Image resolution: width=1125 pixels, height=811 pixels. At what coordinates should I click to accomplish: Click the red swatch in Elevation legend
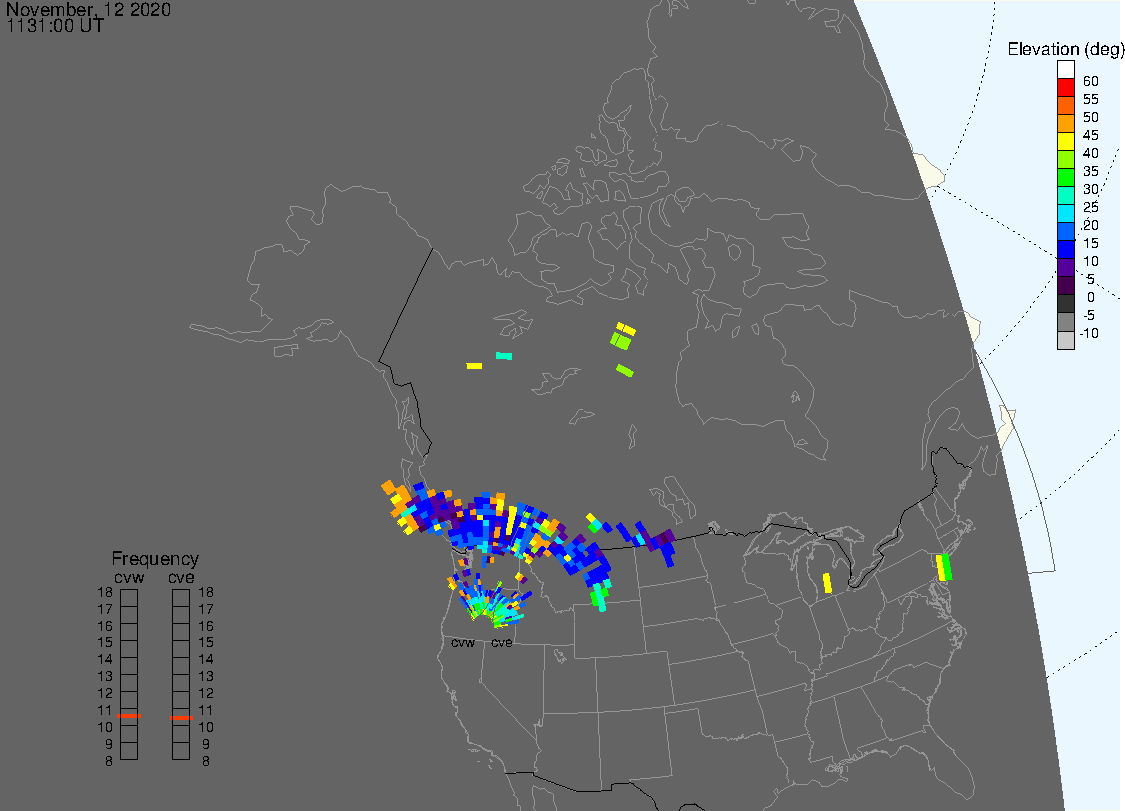(x=1065, y=88)
